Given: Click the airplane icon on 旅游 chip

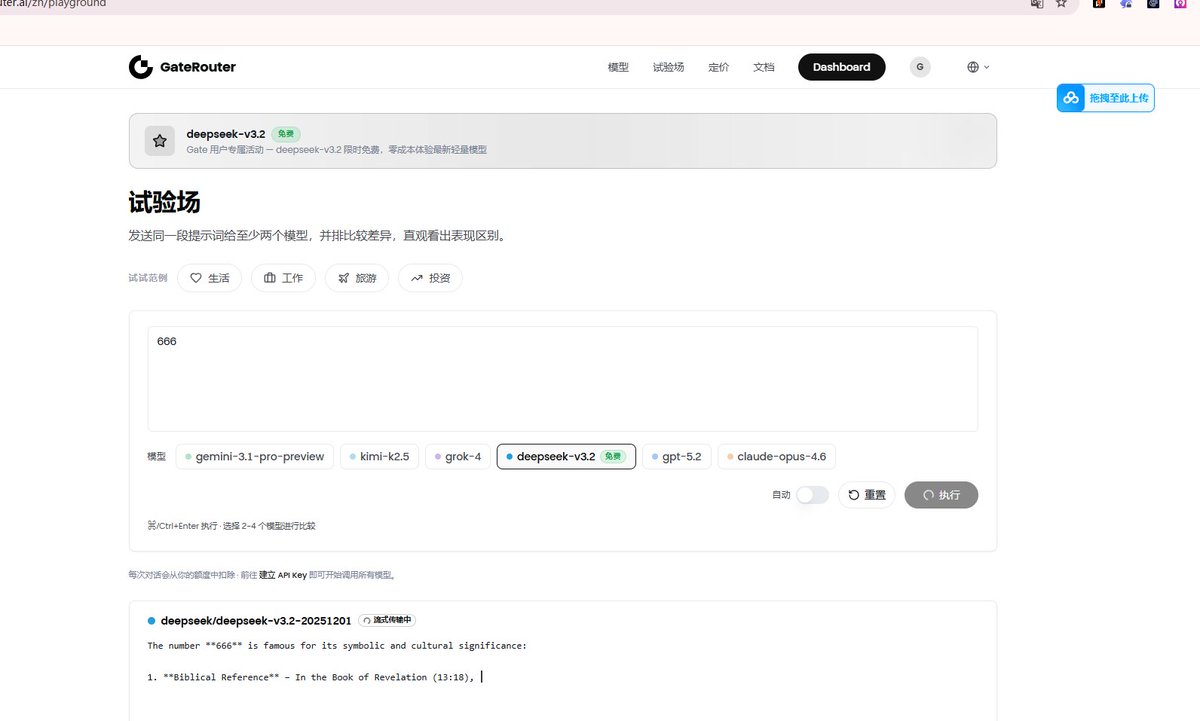Looking at the screenshot, I should click(x=344, y=278).
